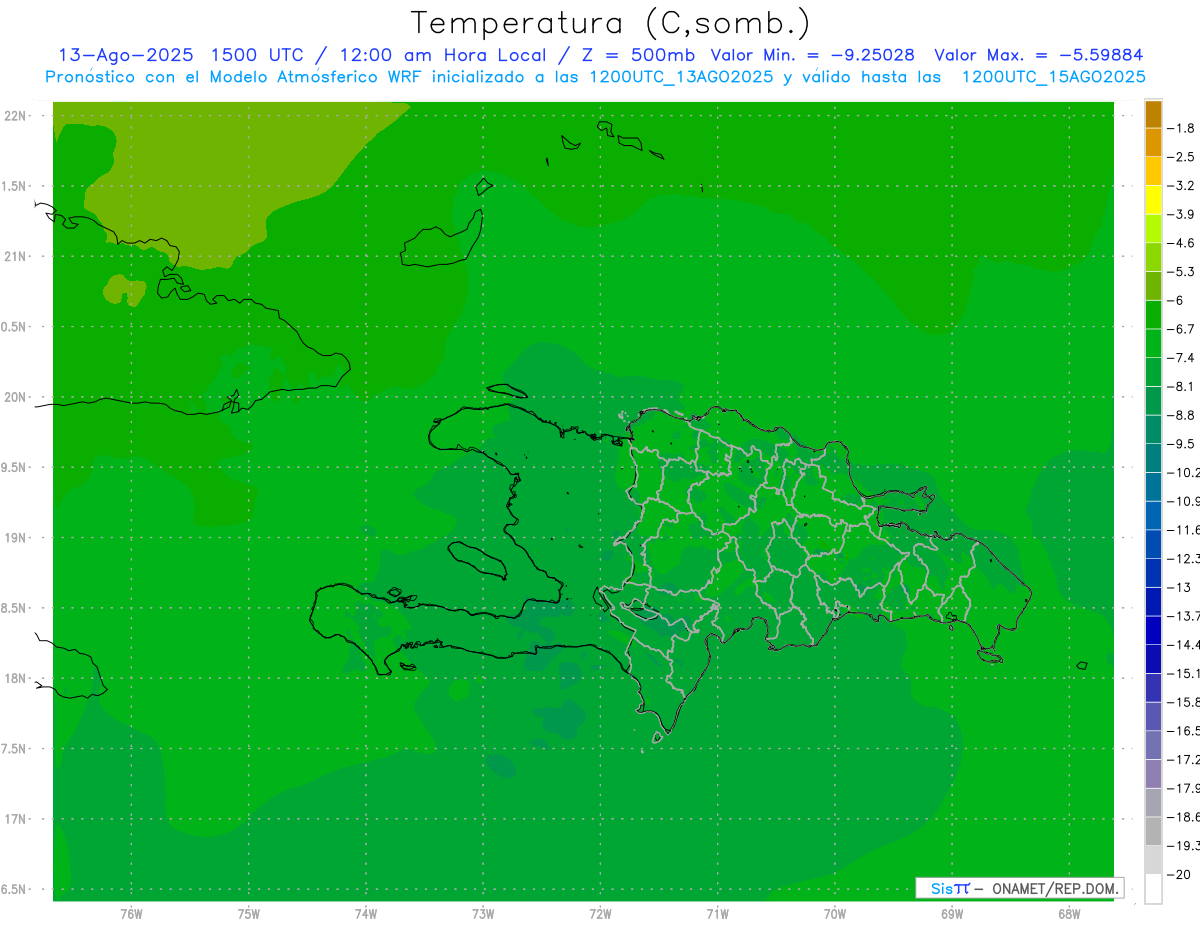Click the '-2.5' legend value

pos(1182,157)
